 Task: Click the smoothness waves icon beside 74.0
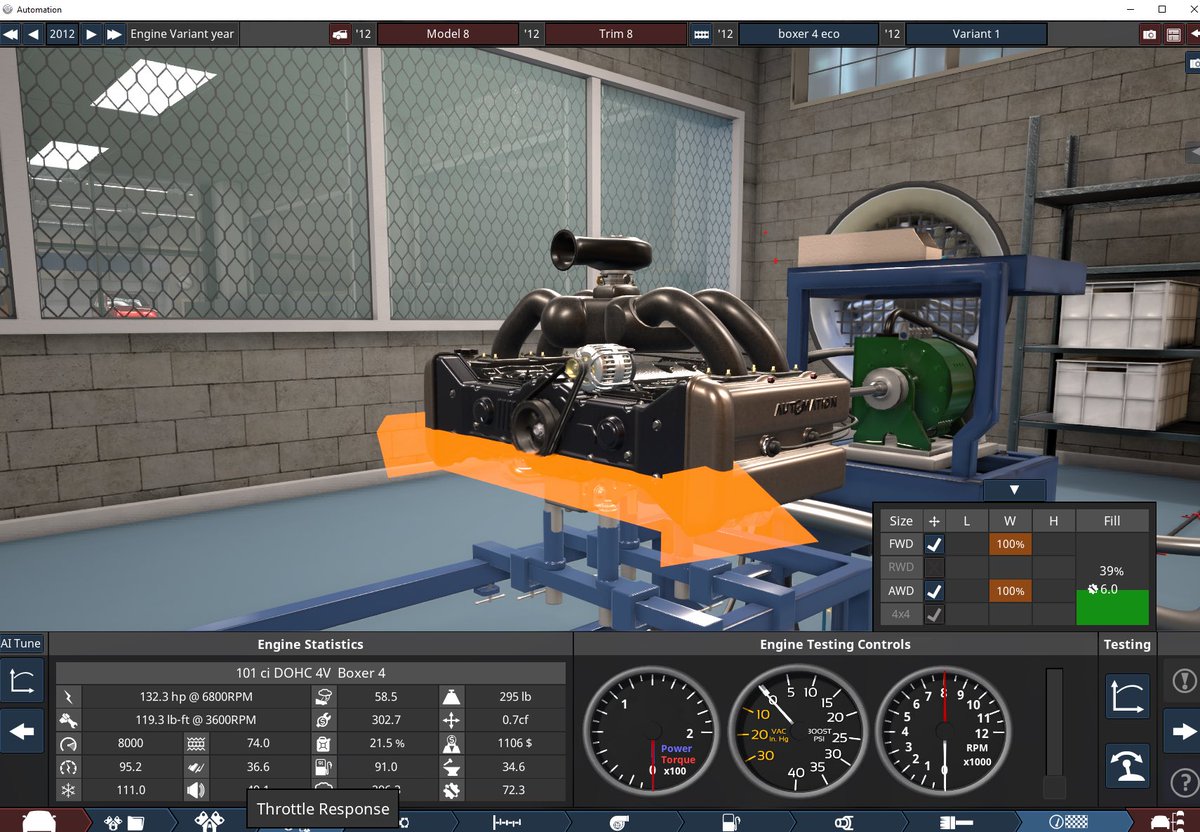click(196, 744)
